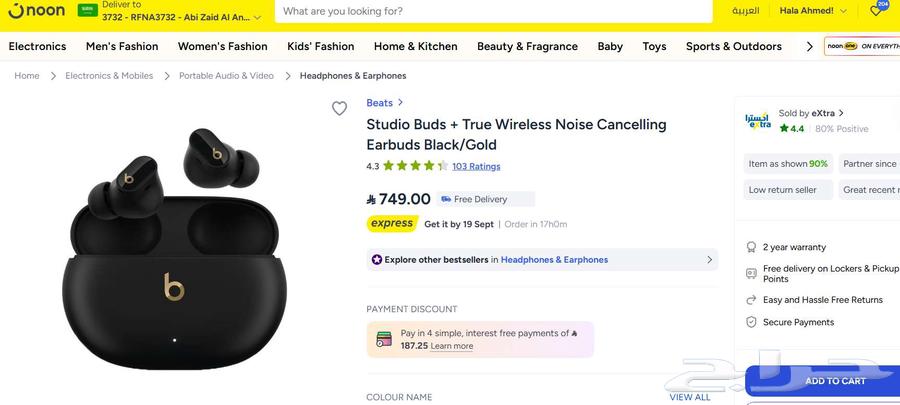Viewport: 900px width, 405px height.
Task: Click the yellow express badge
Action: click(392, 224)
